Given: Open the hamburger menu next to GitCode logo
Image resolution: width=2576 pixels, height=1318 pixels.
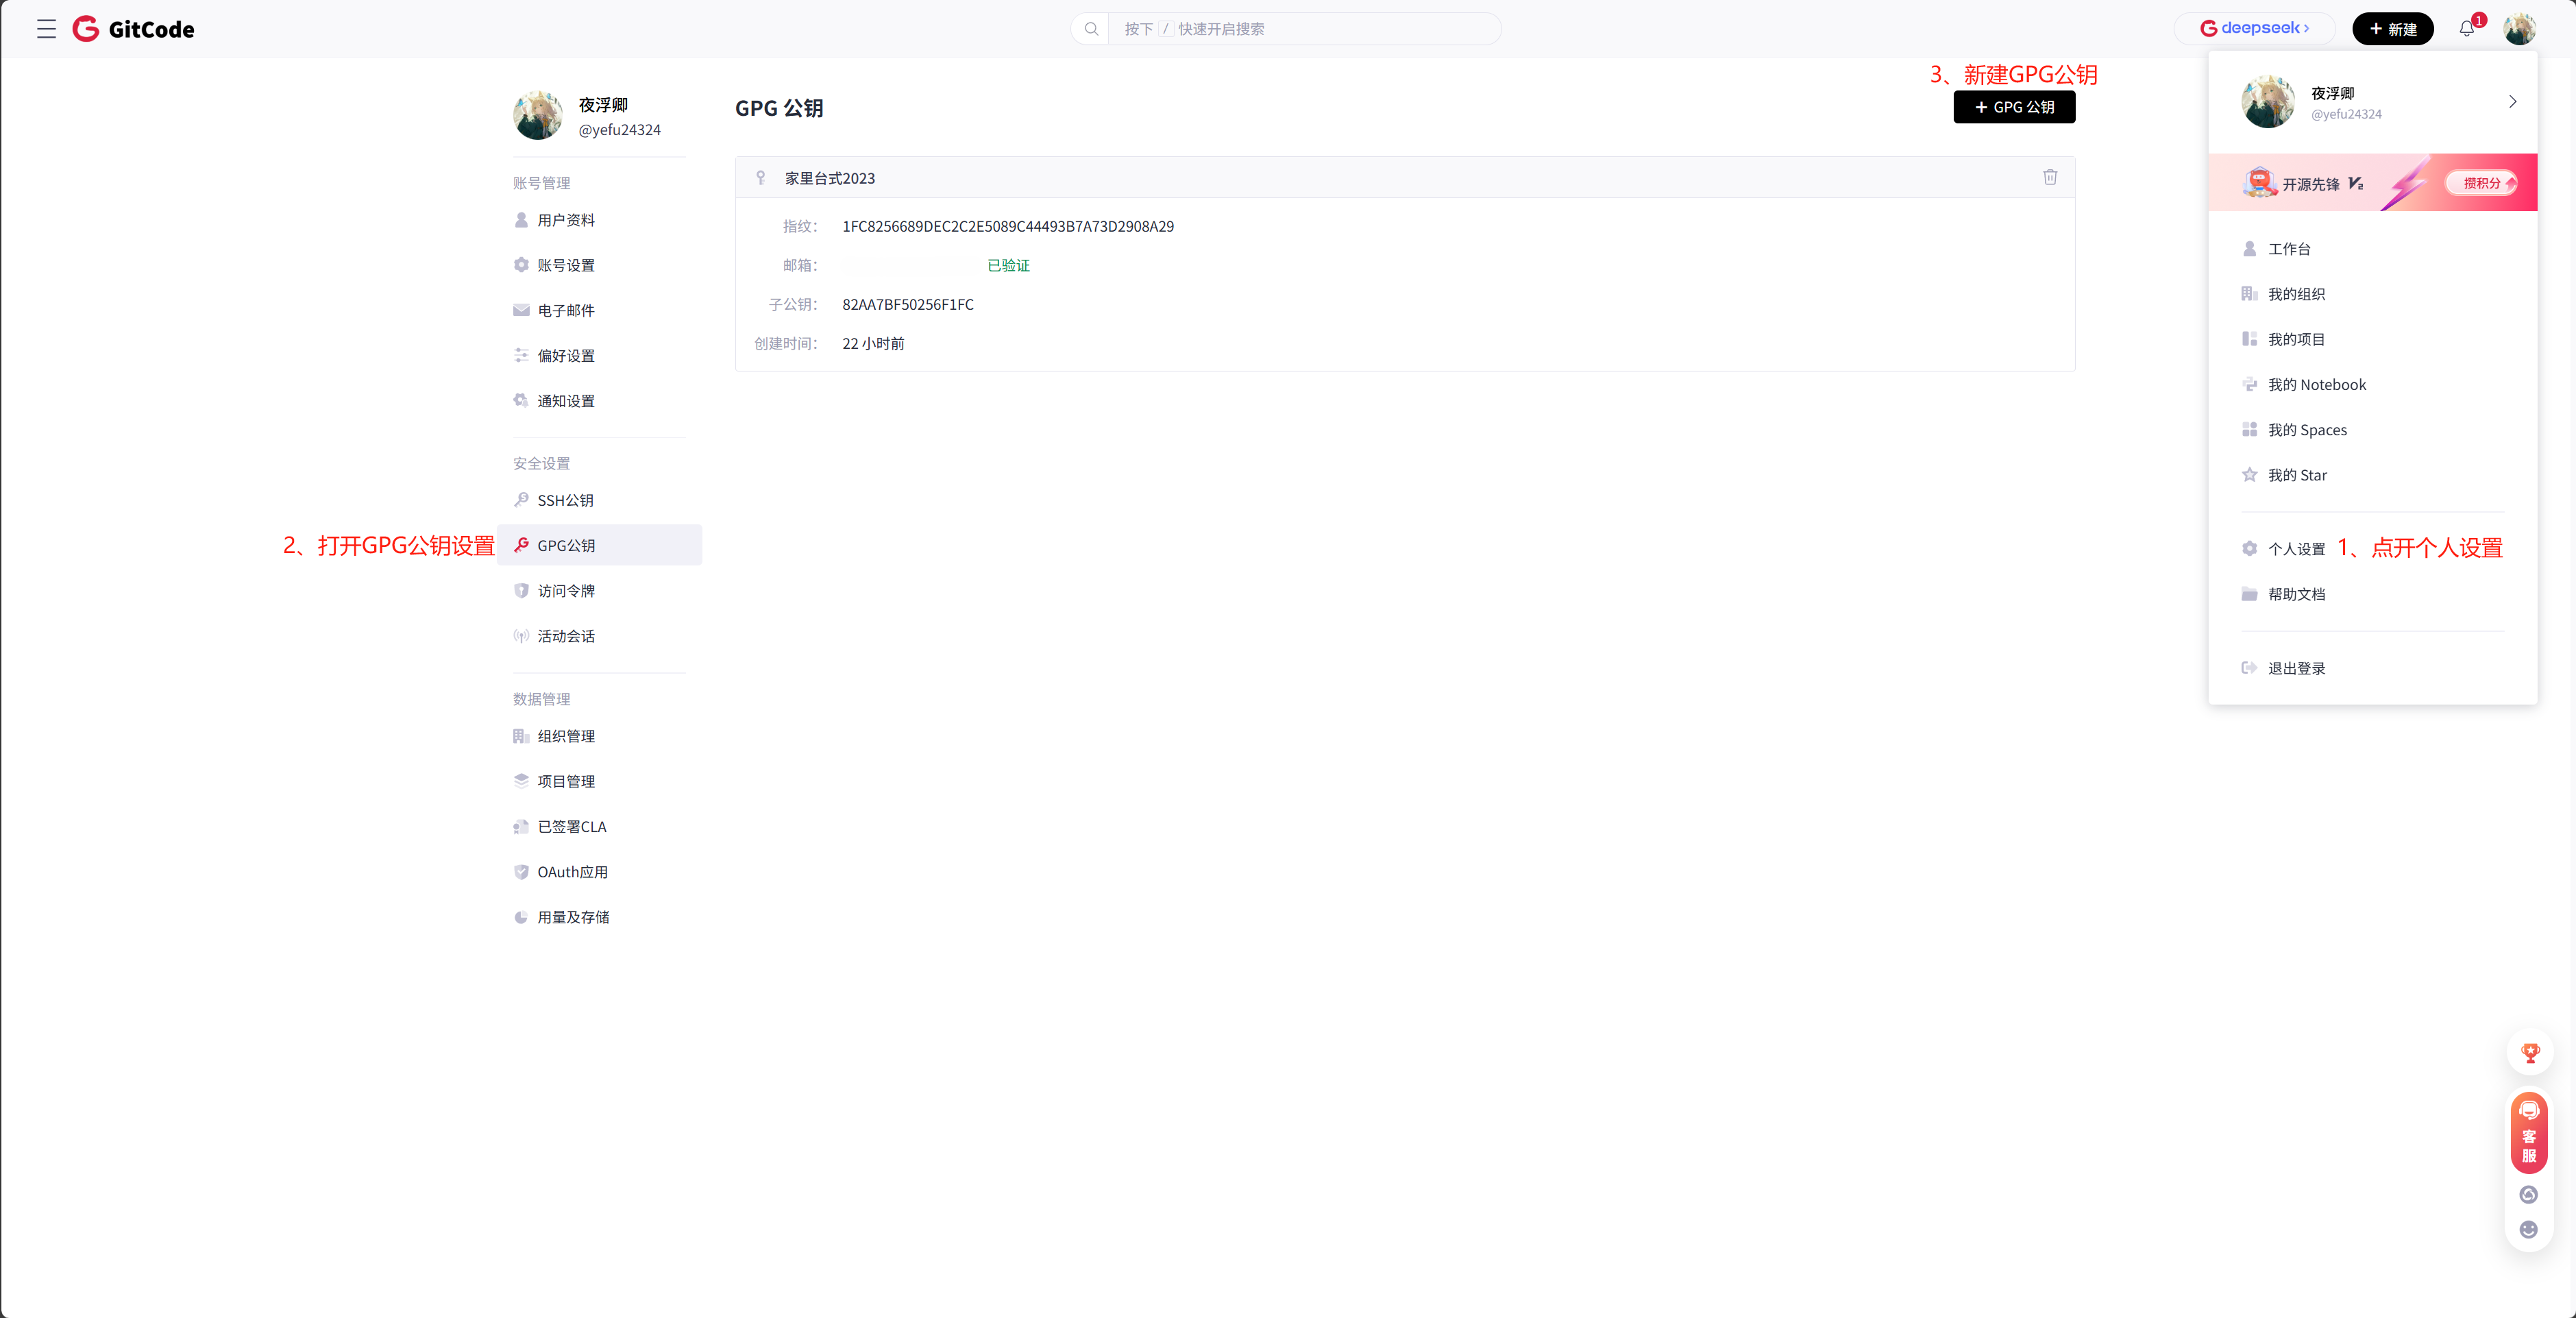Looking at the screenshot, I should click(46, 29).
